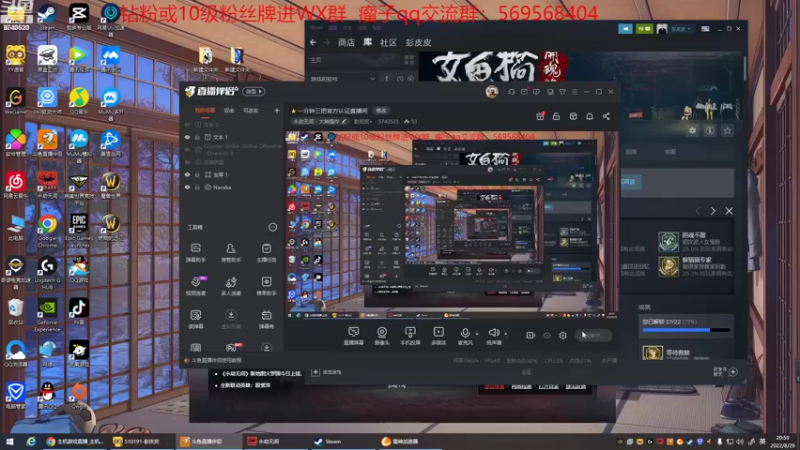The width and height of the screenshot is (800, 450).
Task: Open the 多人连麦 tool icon
Action: click(x=231, y=286)
